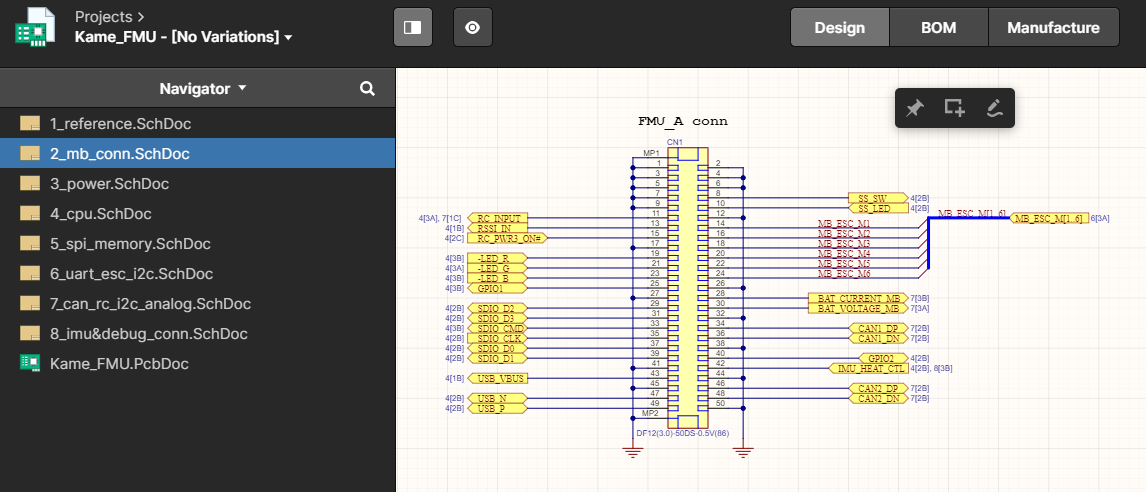Select the RC_INPUT port
1146x492 pixels.
496,218
